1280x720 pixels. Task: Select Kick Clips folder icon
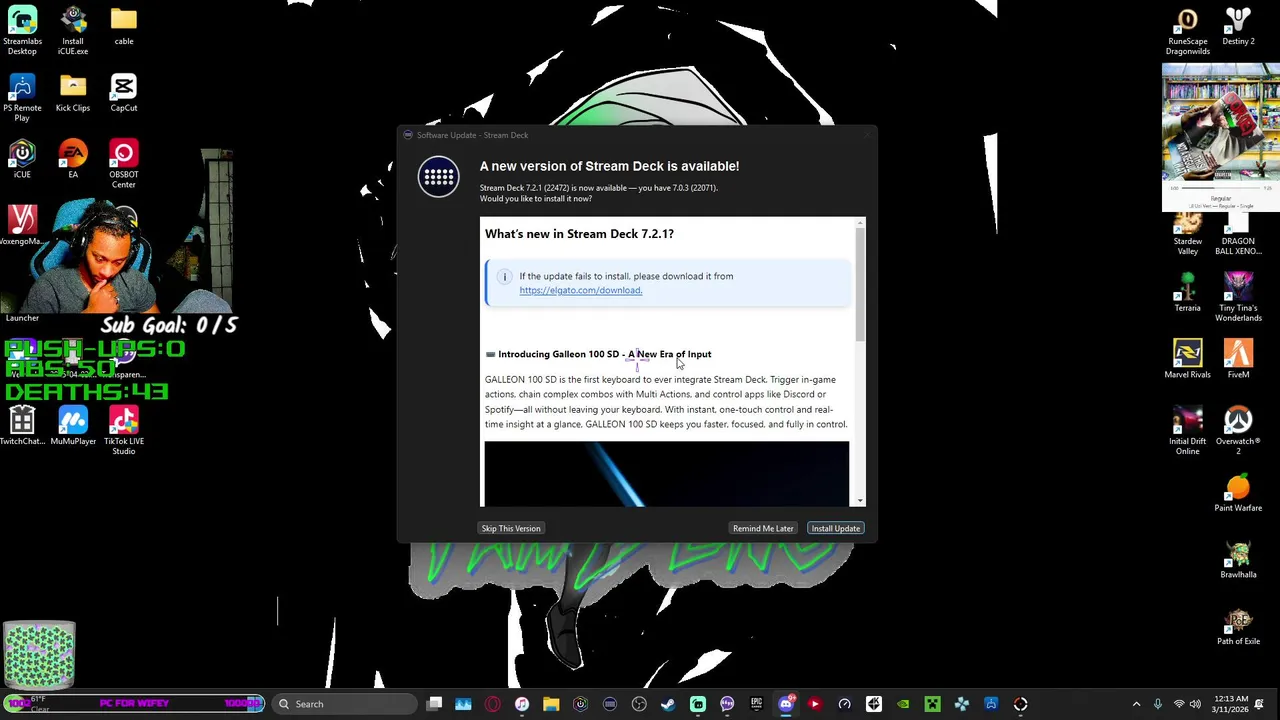pos(73,93)
